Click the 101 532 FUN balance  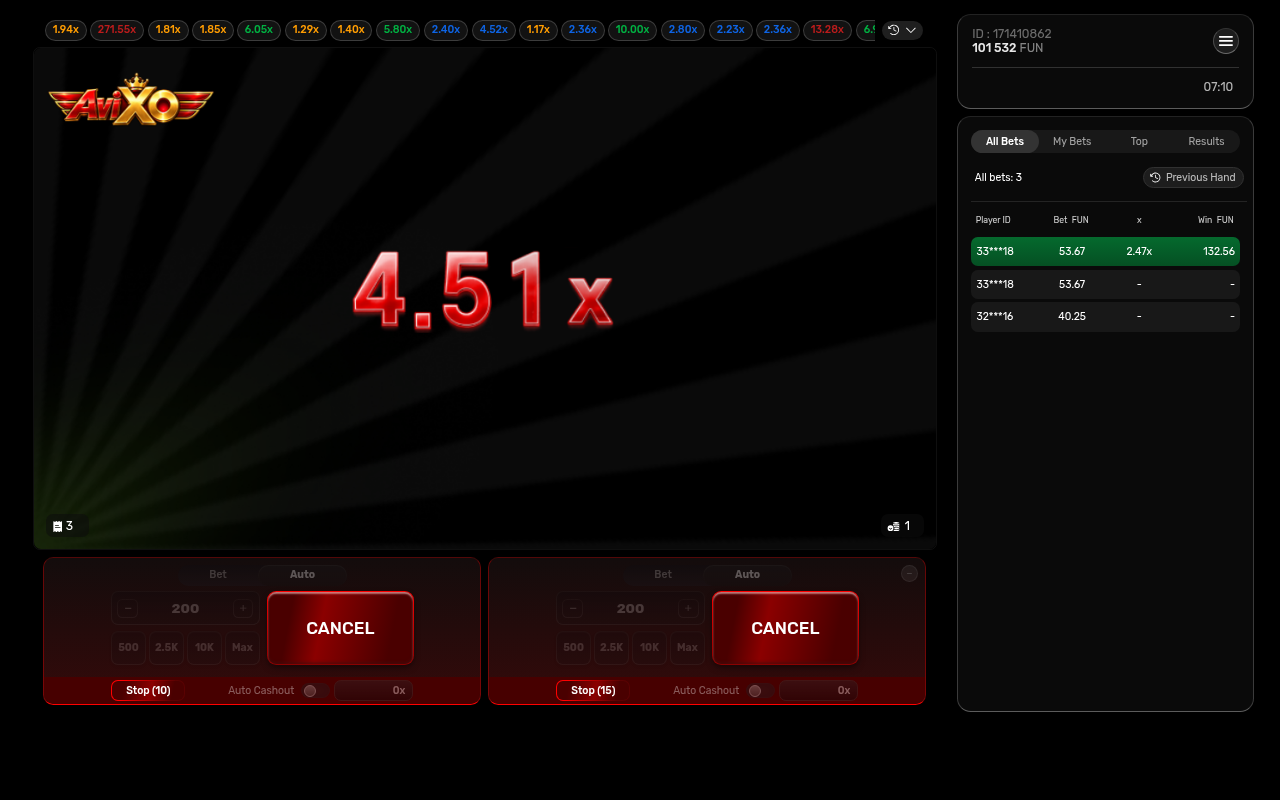[1008, 48]
